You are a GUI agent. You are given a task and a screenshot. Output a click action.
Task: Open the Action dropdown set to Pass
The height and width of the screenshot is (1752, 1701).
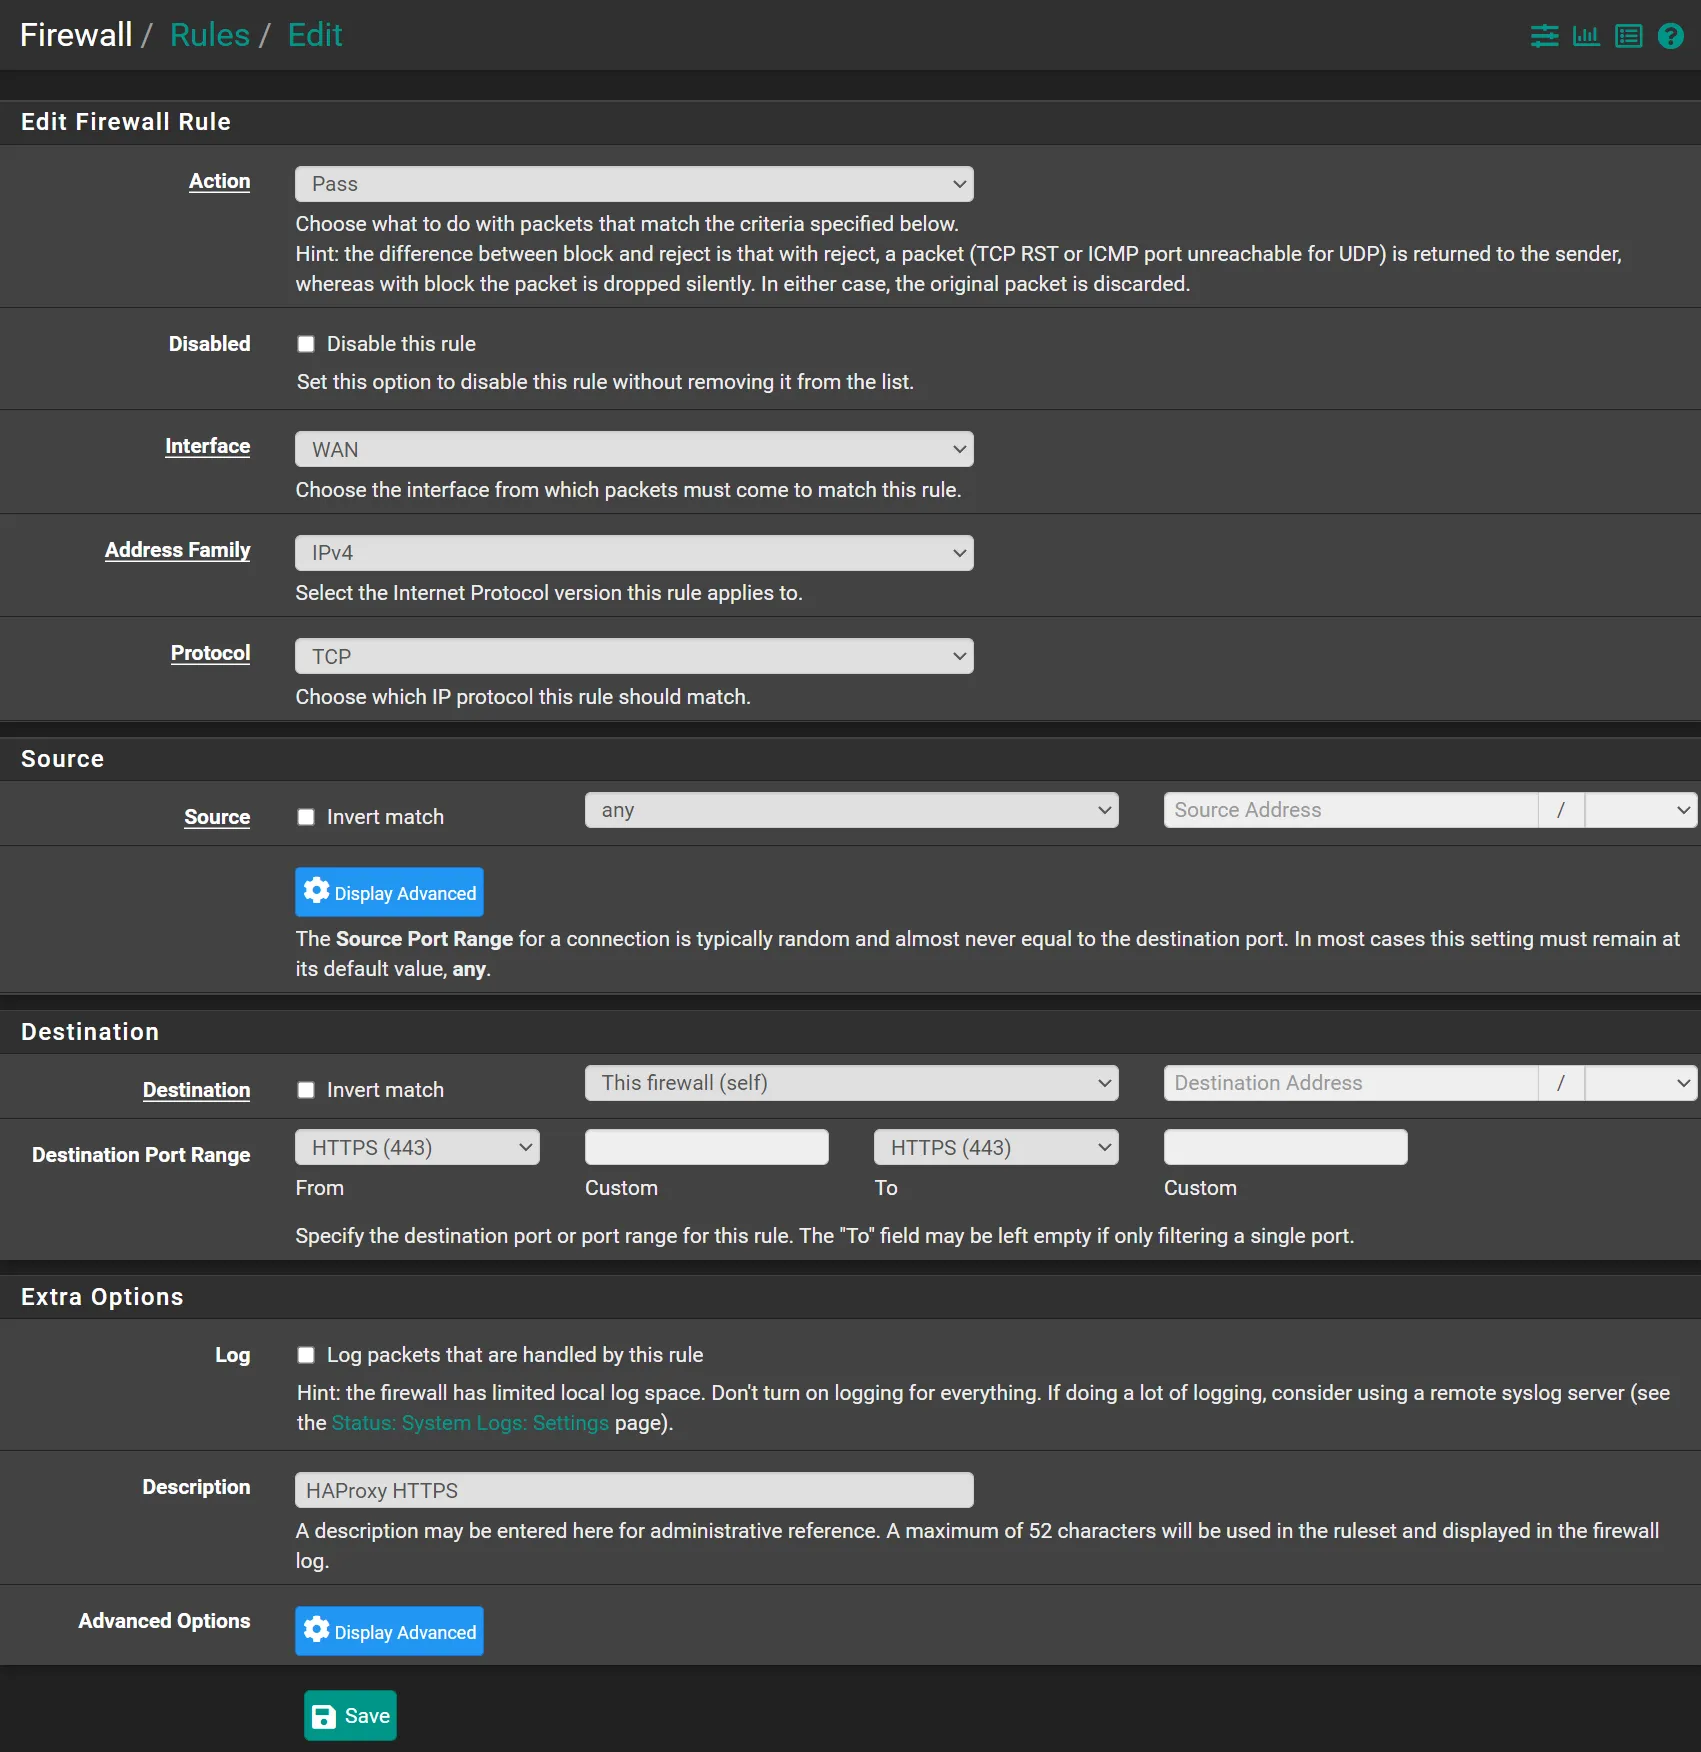pyautogui.click(x=633, y=184)
